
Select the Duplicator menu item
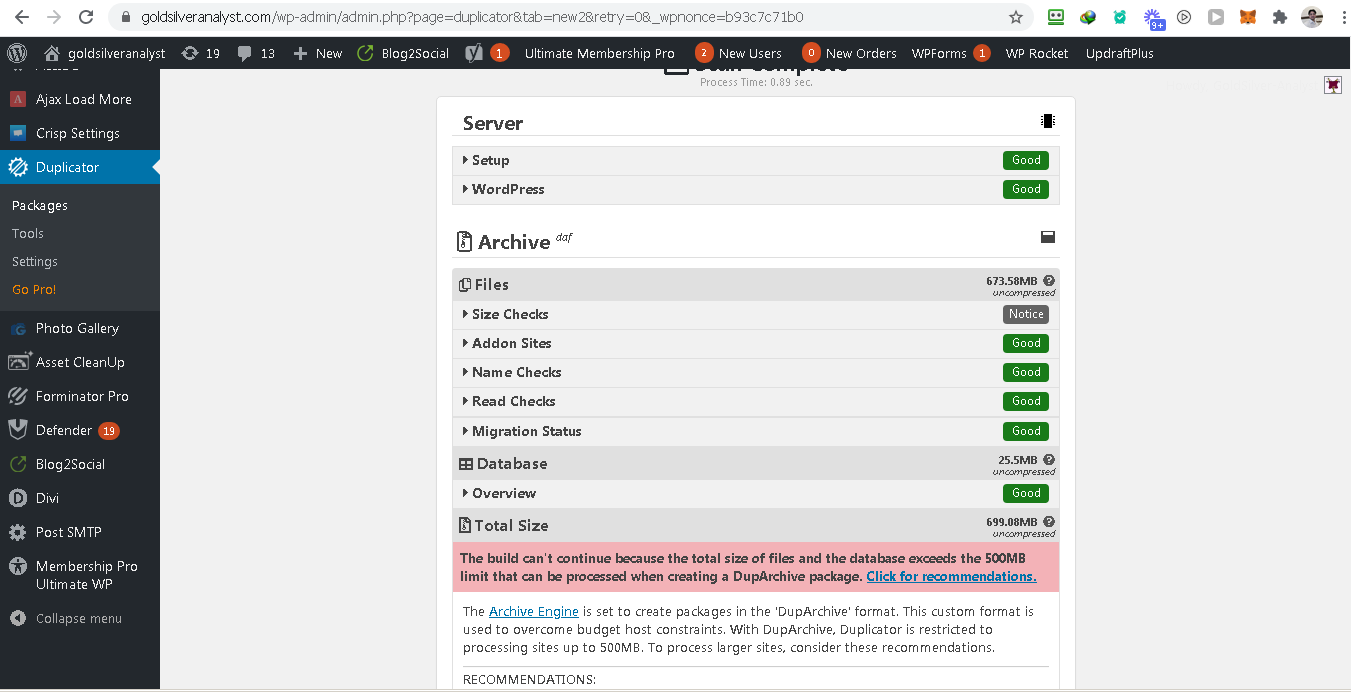click(80, 167)
